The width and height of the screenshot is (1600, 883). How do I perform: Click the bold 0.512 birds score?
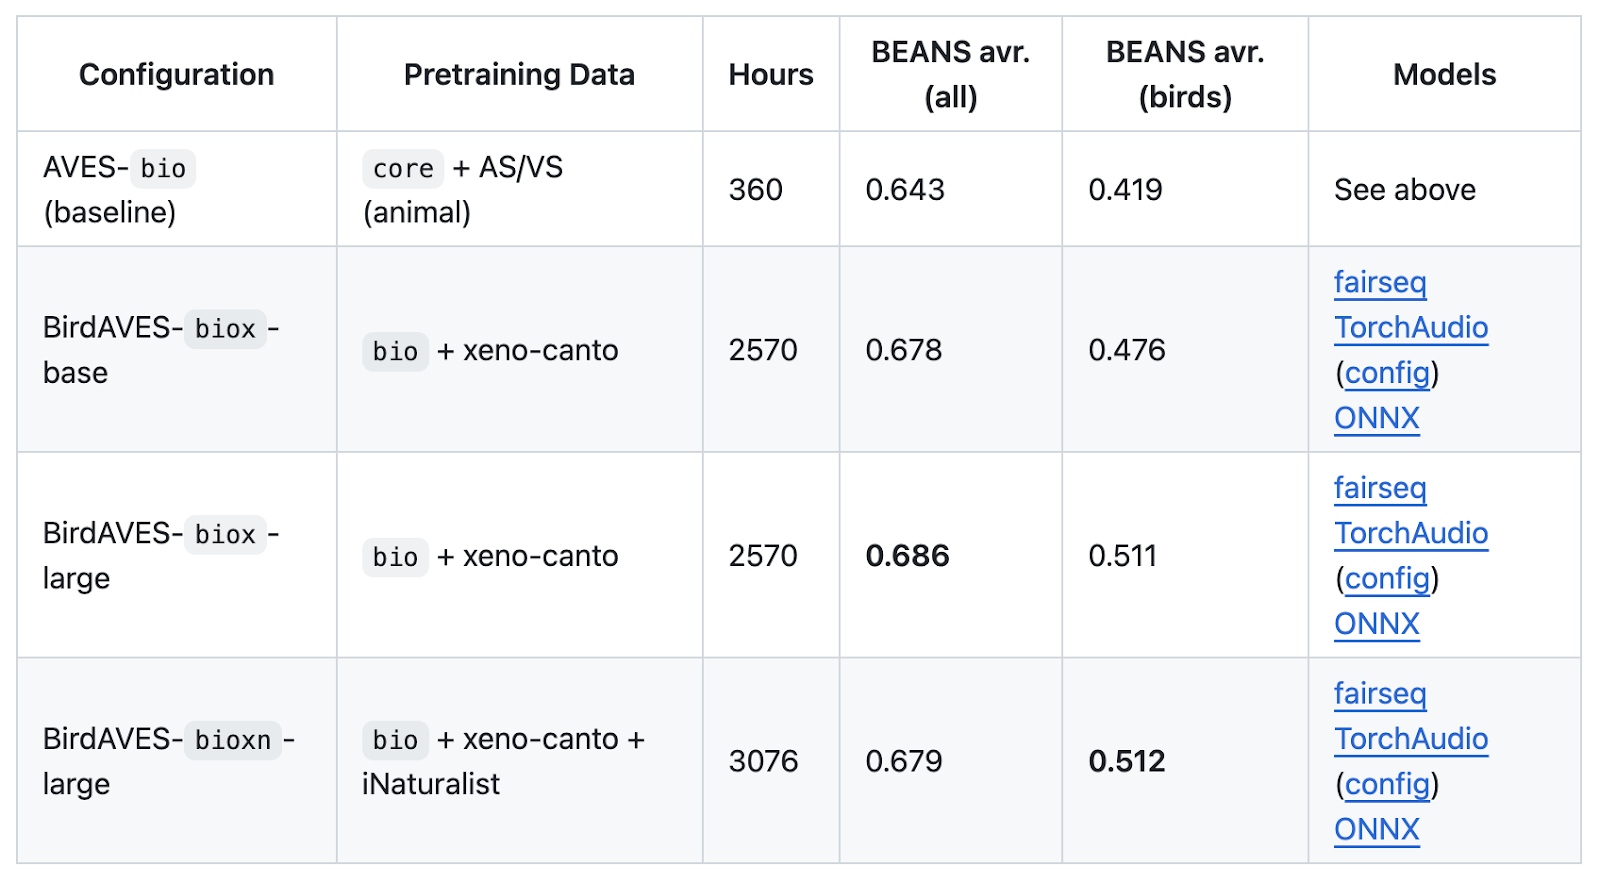point(1126,762)
